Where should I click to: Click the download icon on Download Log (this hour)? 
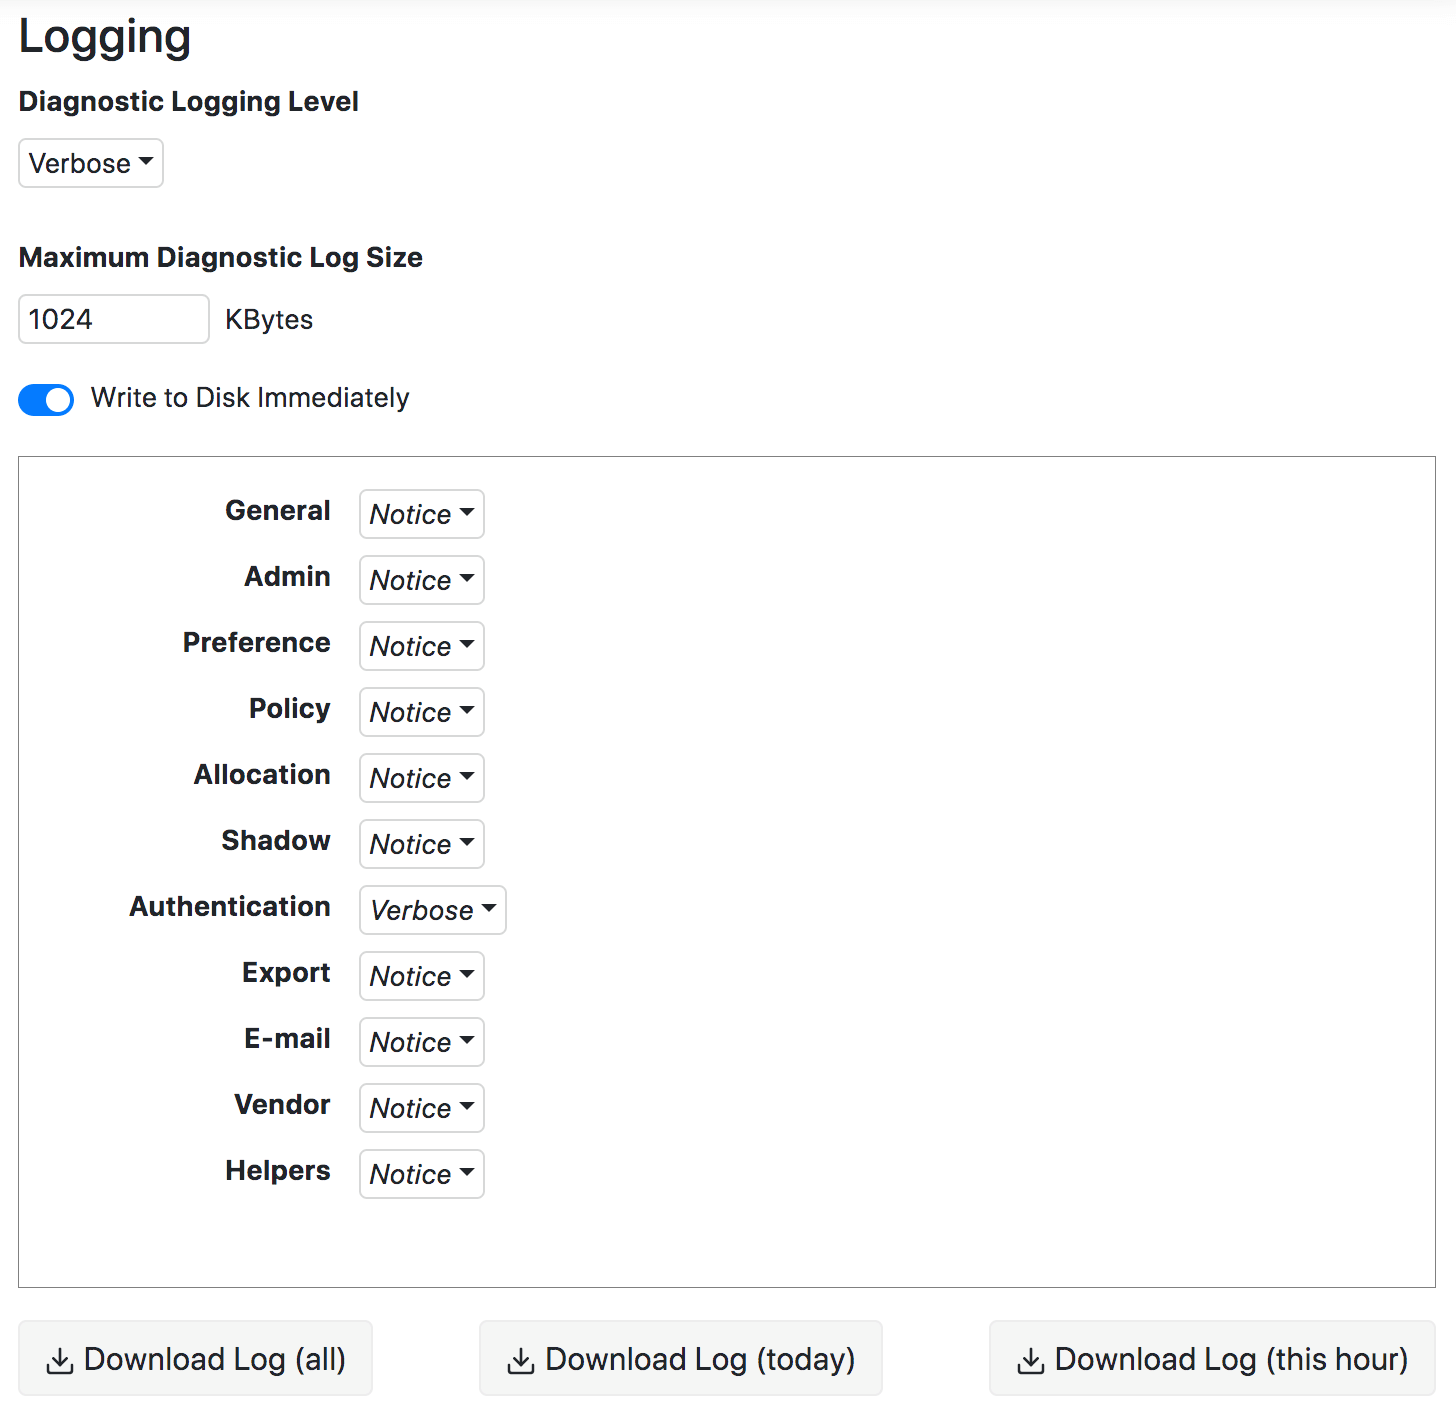point(1031,1359)
